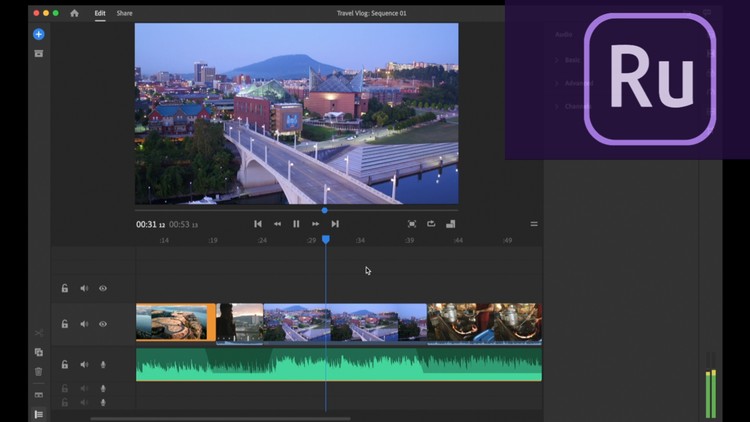The image size is (750, 422).
Task: Hide the video track containing clips
Action: click(103, 324)
